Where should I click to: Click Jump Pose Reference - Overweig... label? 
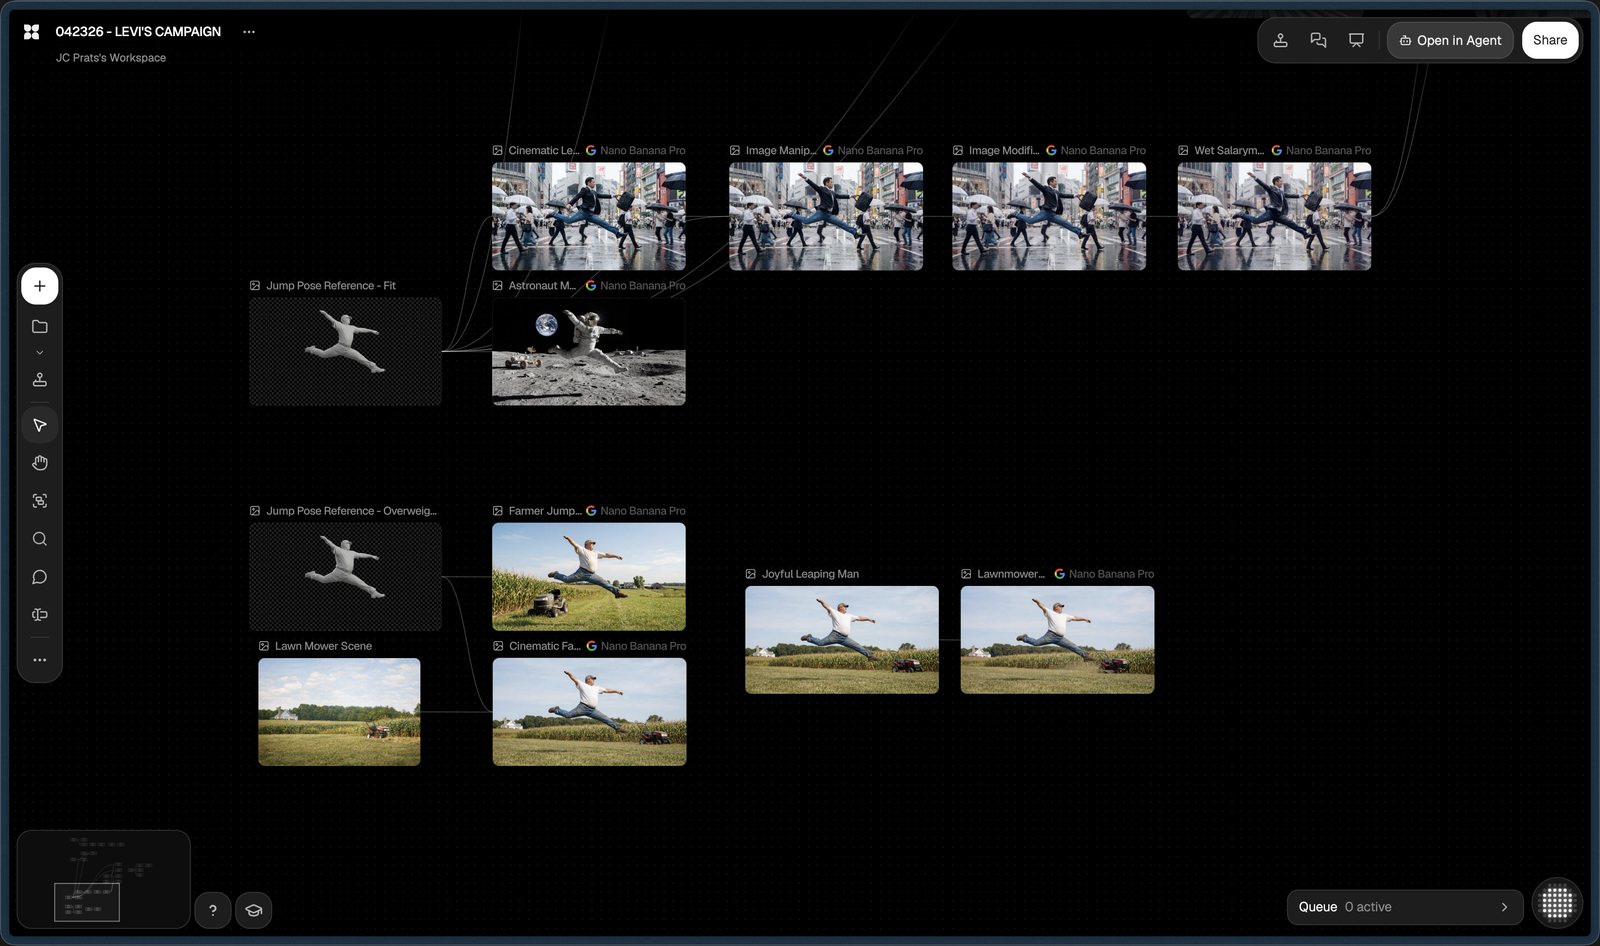[351, 511]
